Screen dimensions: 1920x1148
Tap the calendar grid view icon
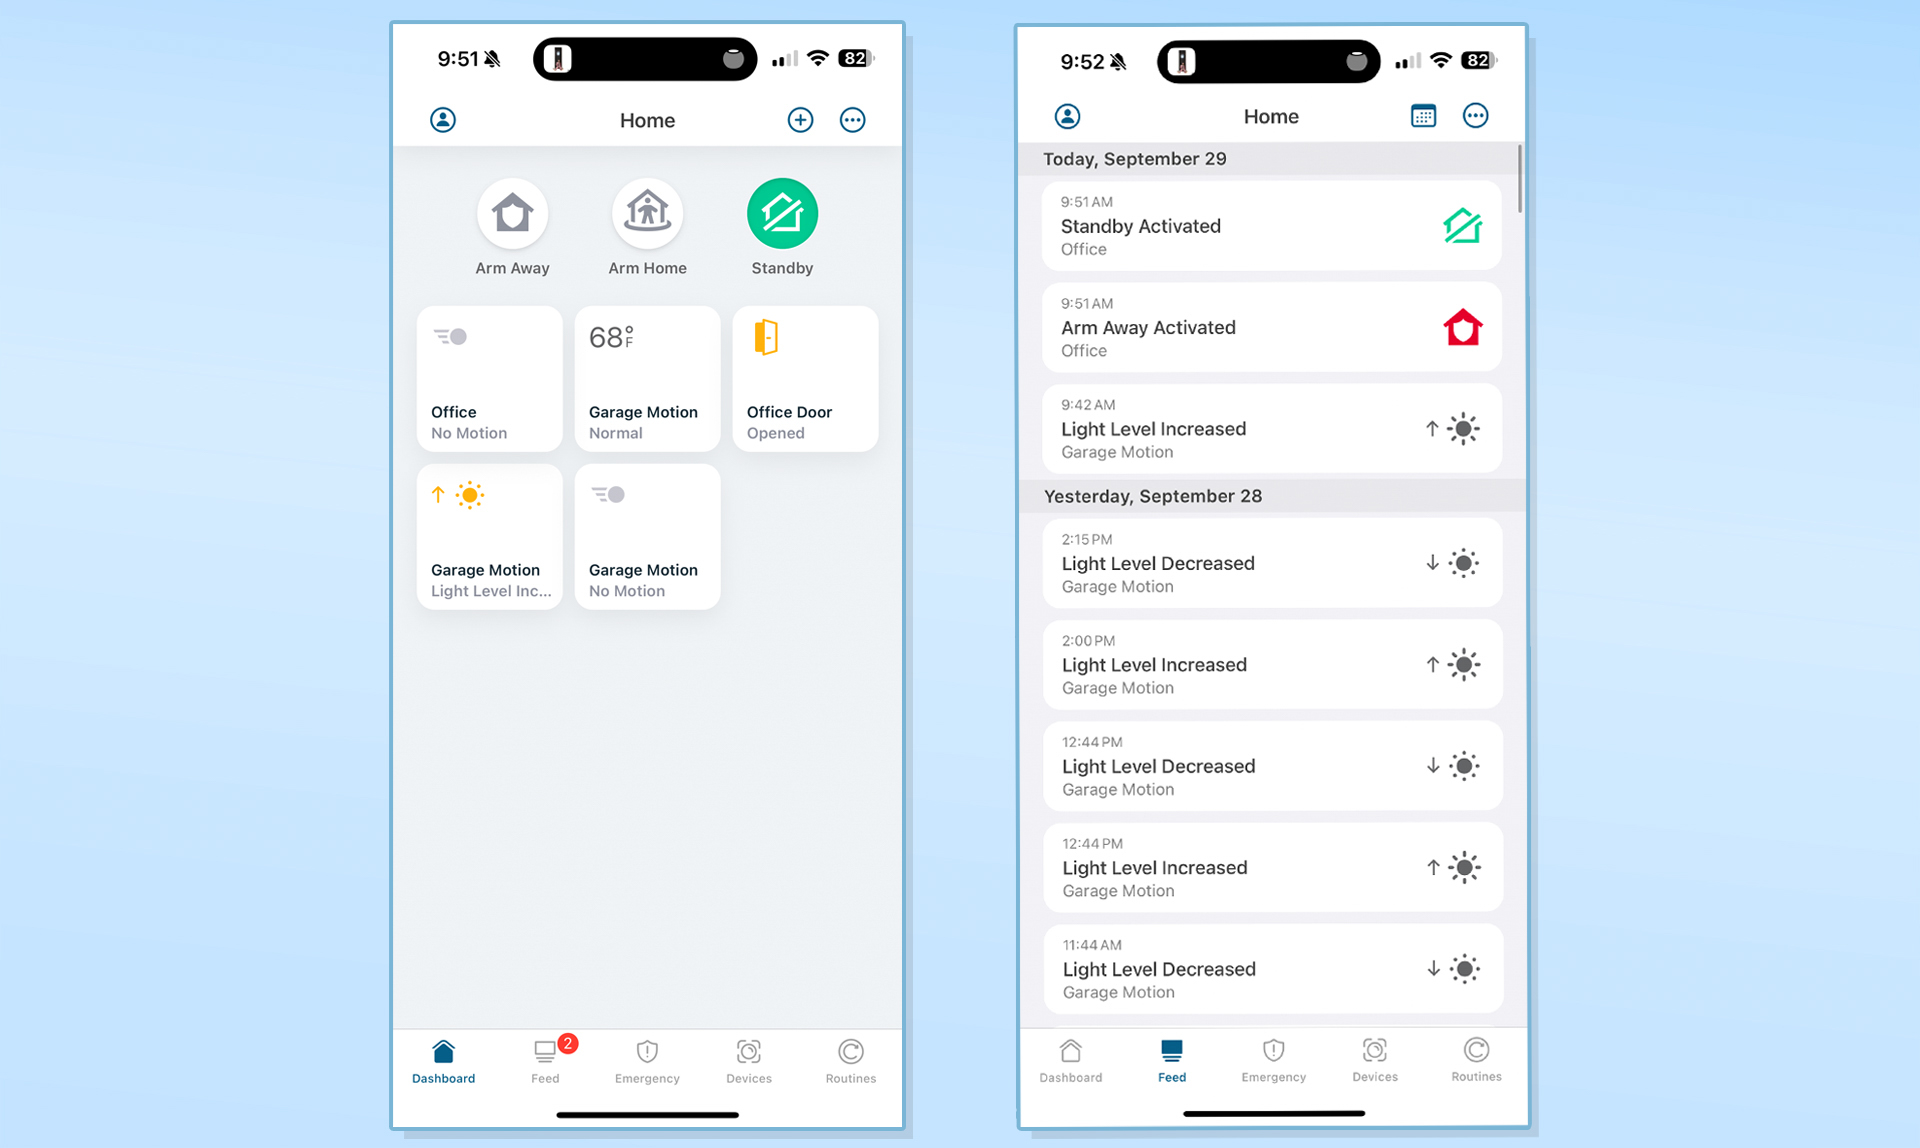[1423, 115]
